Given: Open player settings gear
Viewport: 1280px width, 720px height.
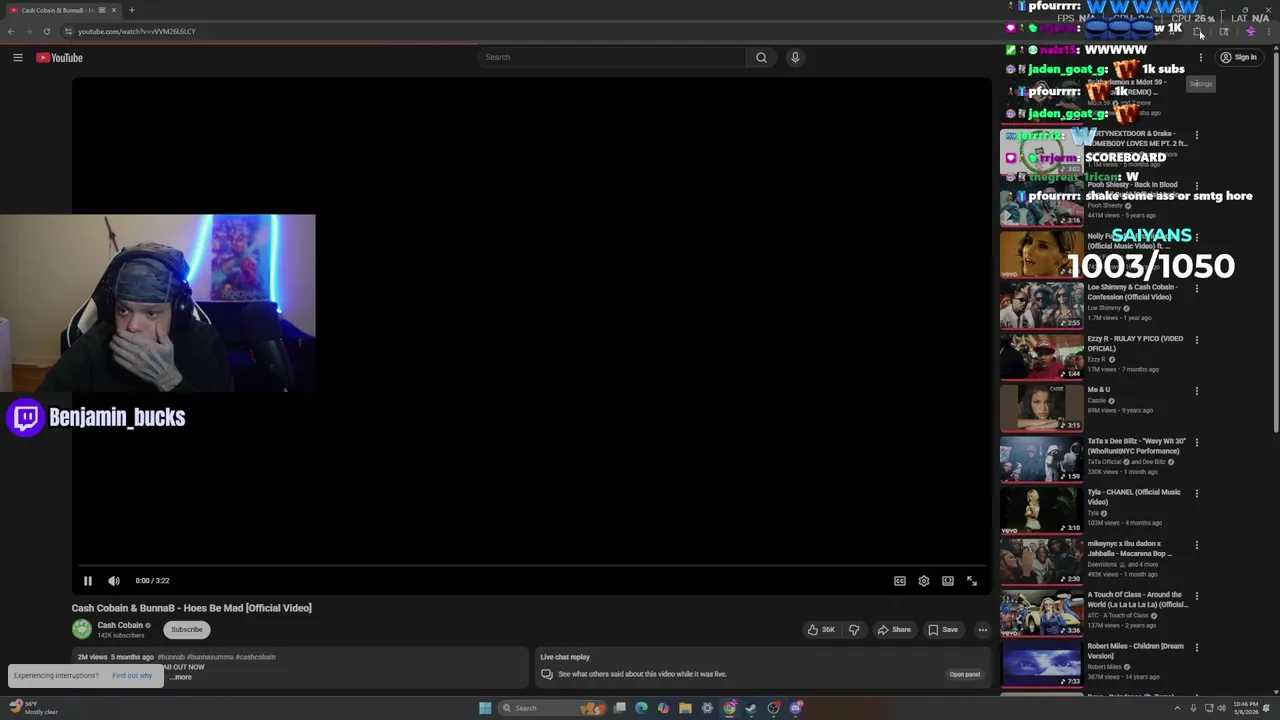Looking at the screenshot, I should click(924, 581).
